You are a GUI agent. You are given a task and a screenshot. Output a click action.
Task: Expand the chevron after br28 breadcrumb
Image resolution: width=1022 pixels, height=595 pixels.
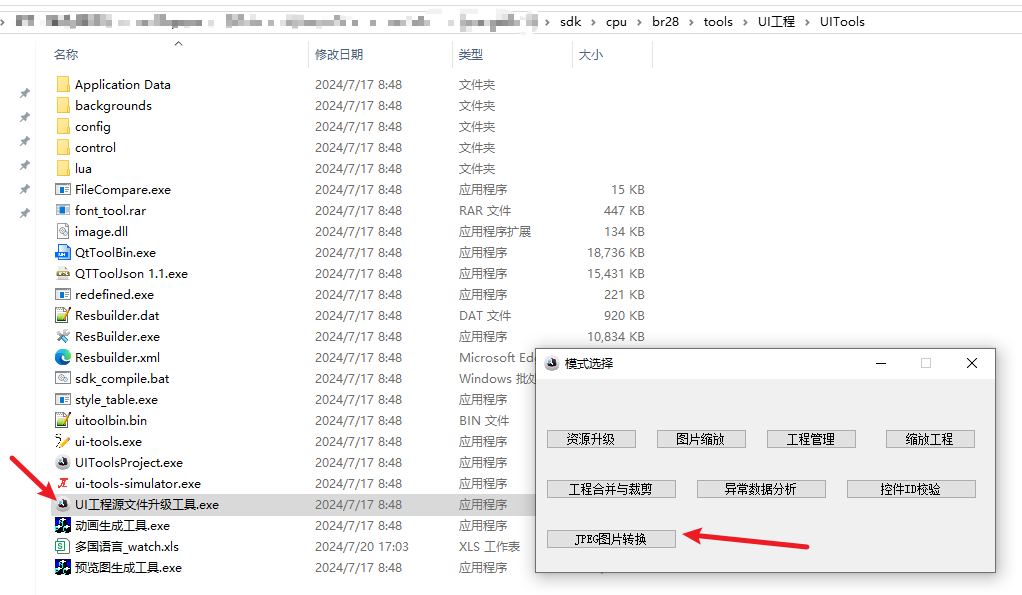click(x=691, y=22)
